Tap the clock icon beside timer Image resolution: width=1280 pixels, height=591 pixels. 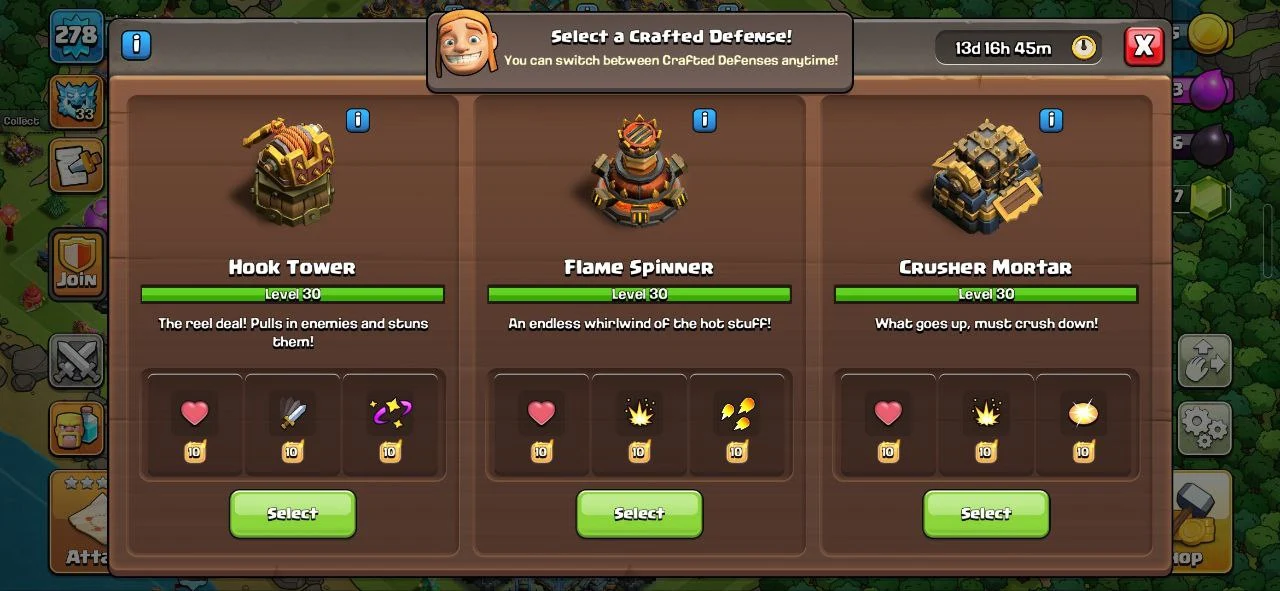pos(1084,47)
